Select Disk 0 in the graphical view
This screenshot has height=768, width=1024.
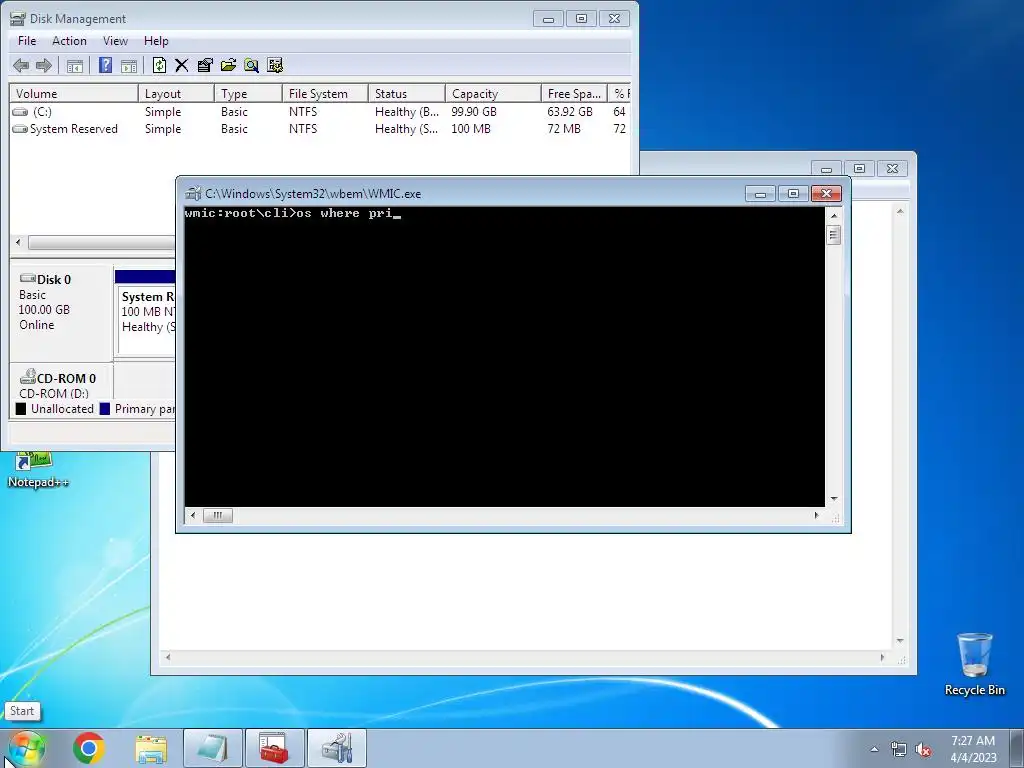pos(61,312)
